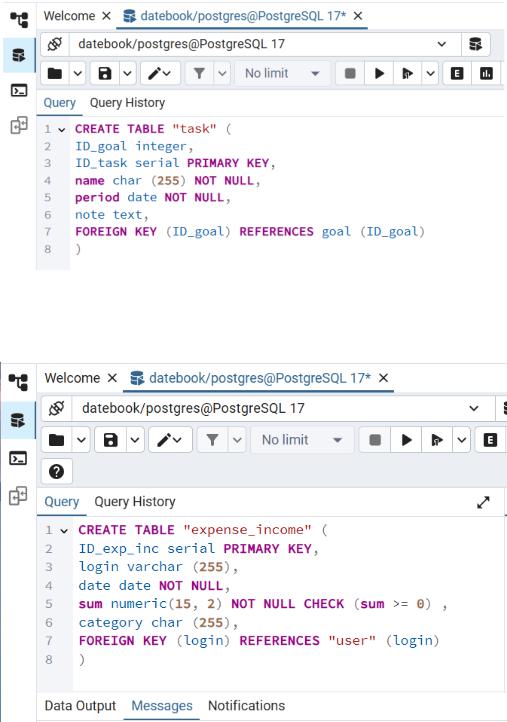This screenshot has height=722, width=507.
Task: Switch to Welcome tab in task-table window
Action: coord(69,16)
